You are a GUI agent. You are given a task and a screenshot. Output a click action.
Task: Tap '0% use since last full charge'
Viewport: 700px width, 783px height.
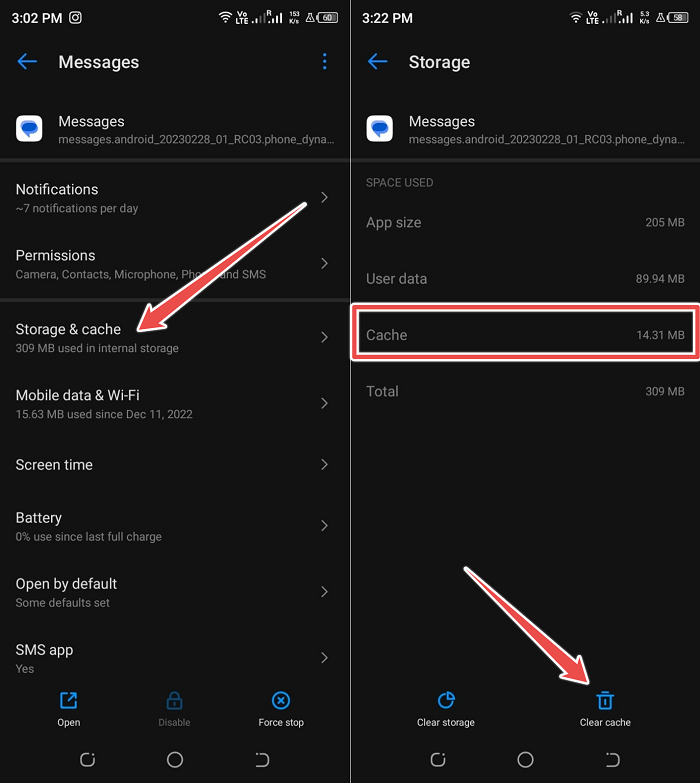[88, 537]
